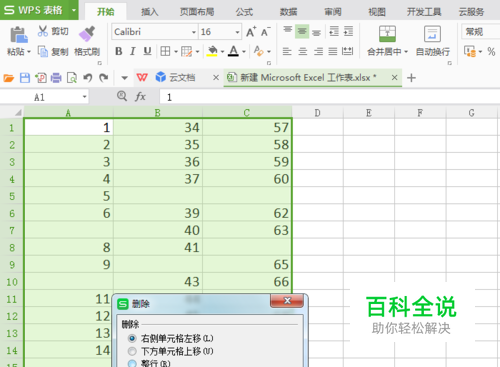This screenshot has height=367, width=500.
Task: Expand the quick access toolbar arrow
Action: coord(124,78)
